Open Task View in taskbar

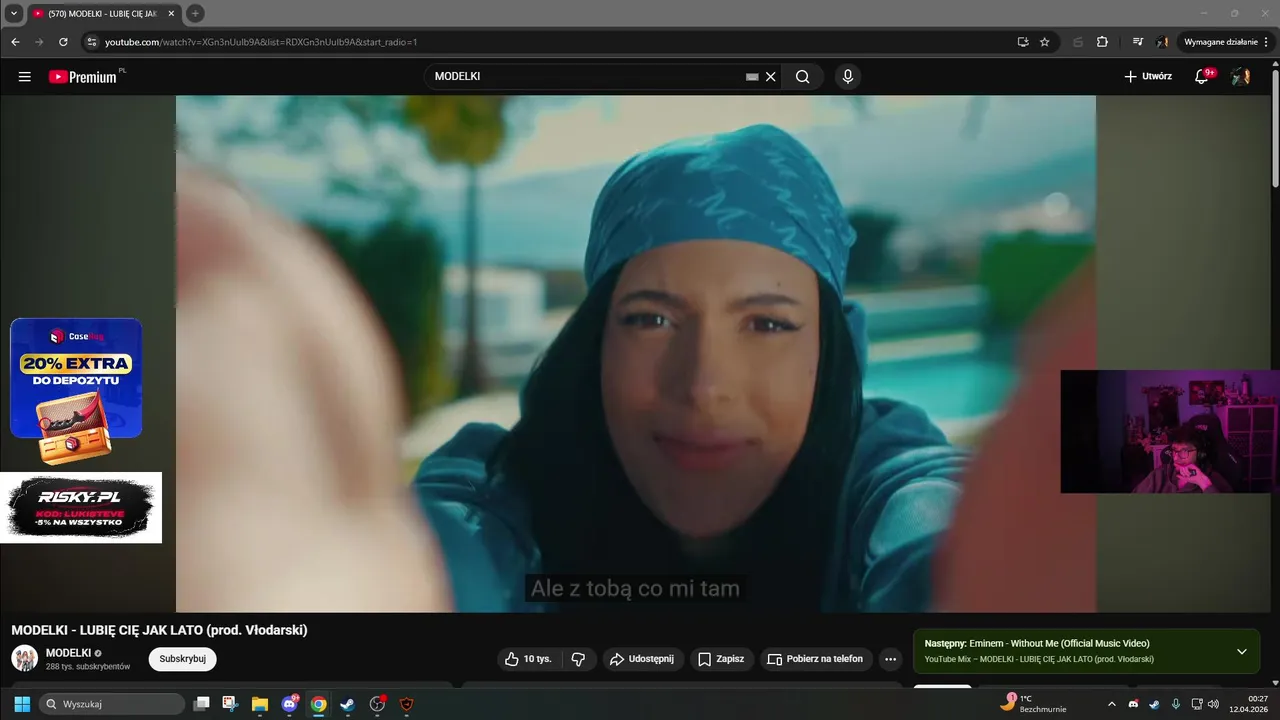(x=201, y=704)
